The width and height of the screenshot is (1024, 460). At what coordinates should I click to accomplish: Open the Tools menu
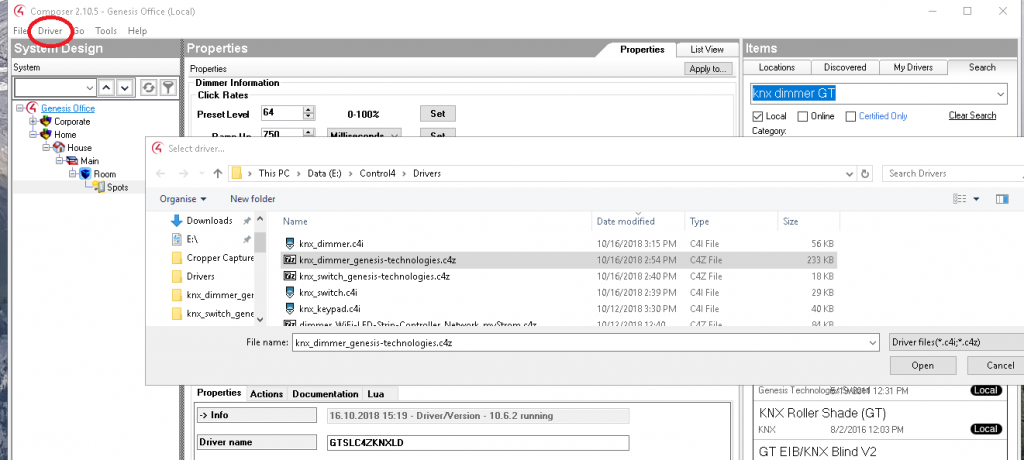(x=106, y=31)
